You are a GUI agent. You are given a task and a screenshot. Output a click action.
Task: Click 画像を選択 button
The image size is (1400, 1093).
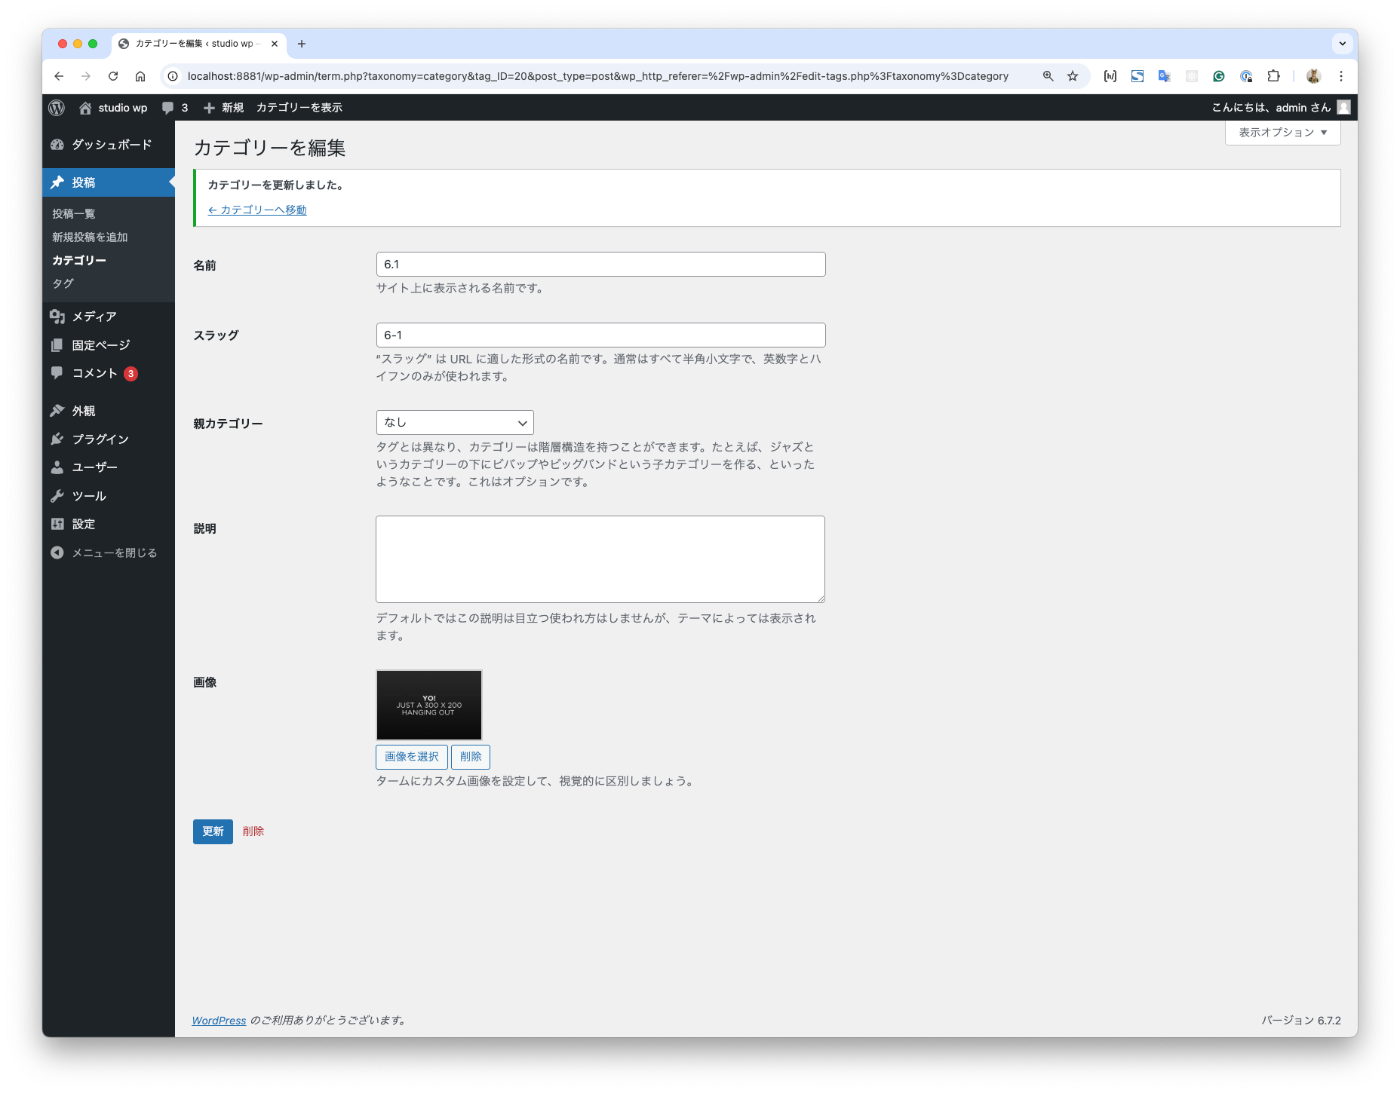point(412,757)
